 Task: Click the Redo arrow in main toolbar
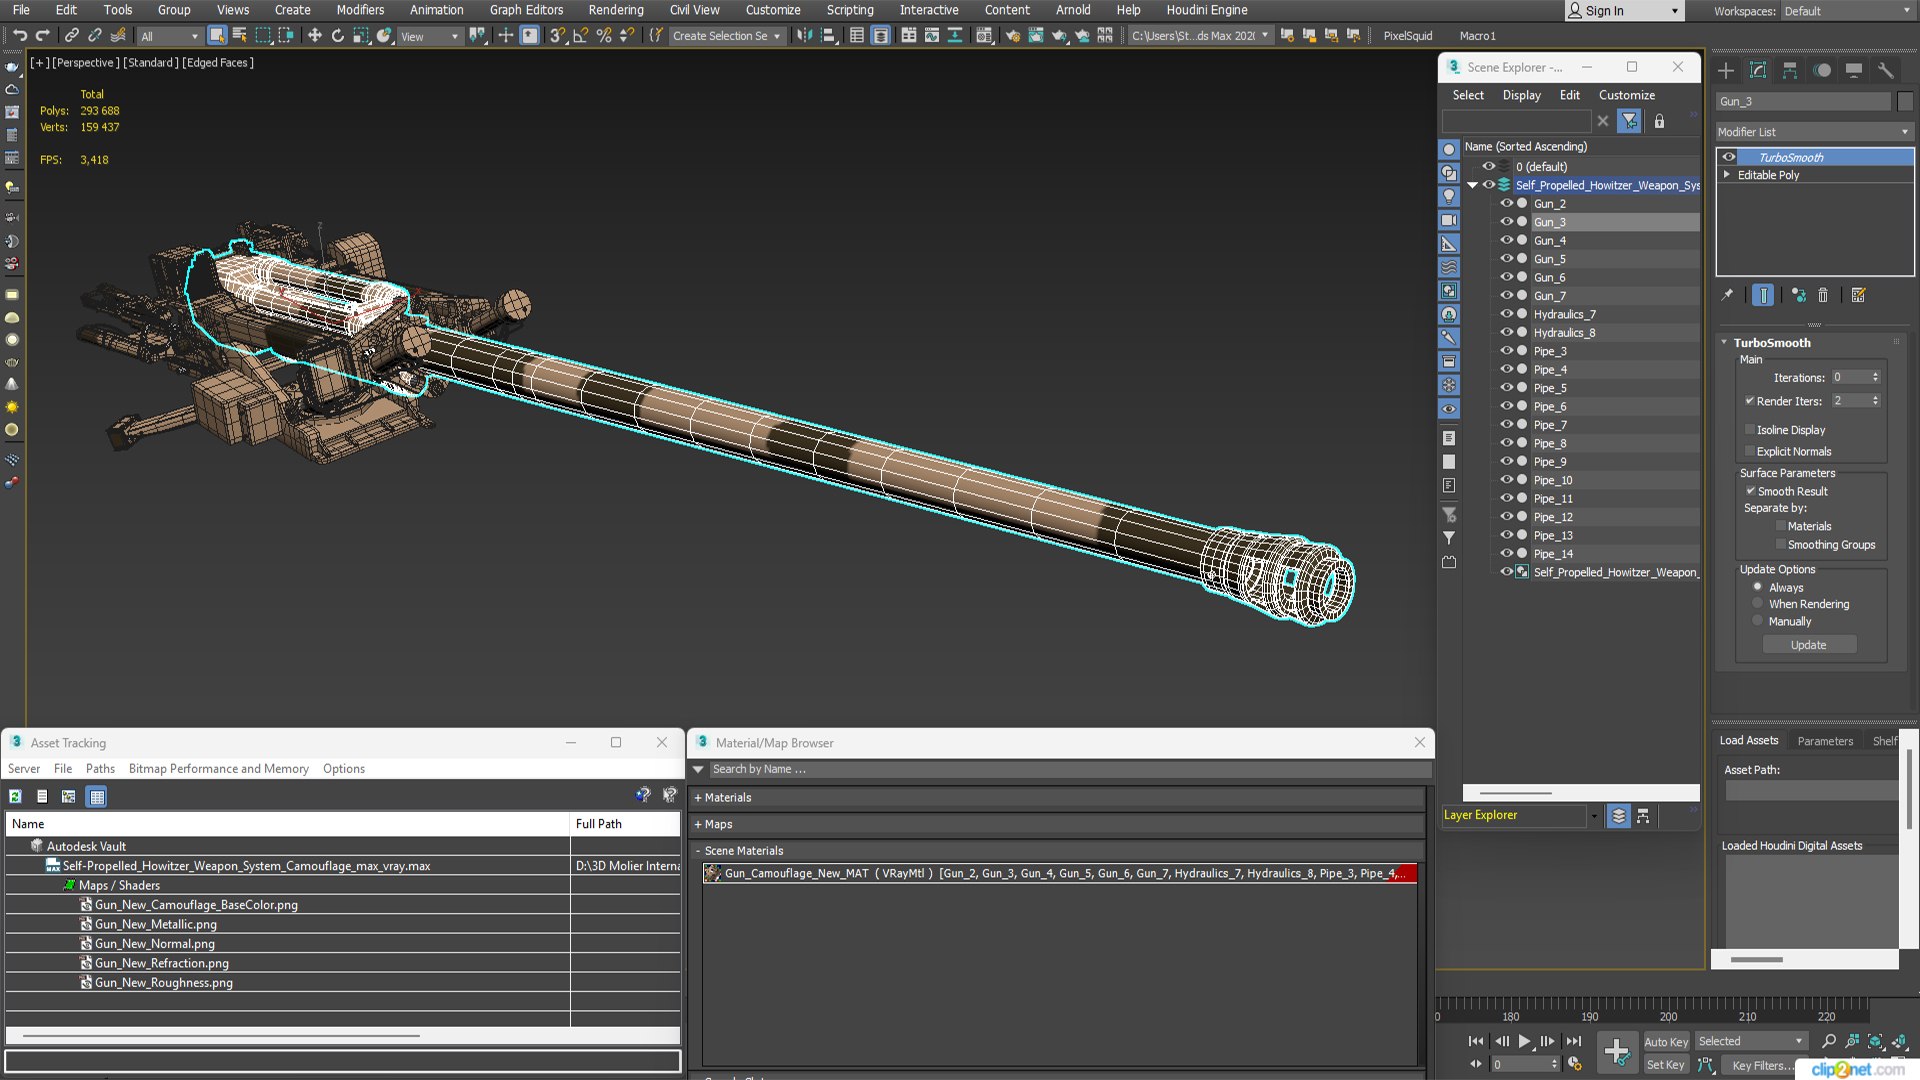point(43,36)
